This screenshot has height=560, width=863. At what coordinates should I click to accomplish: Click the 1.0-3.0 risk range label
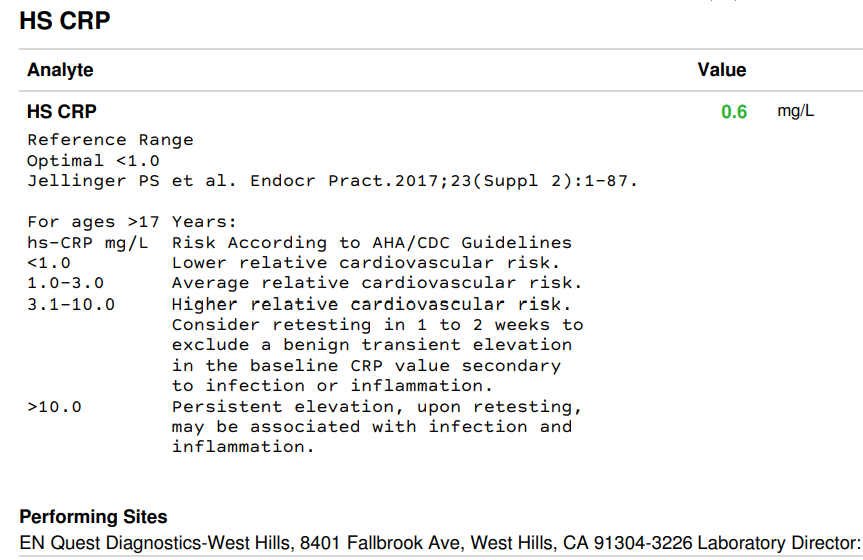(65, 283)
